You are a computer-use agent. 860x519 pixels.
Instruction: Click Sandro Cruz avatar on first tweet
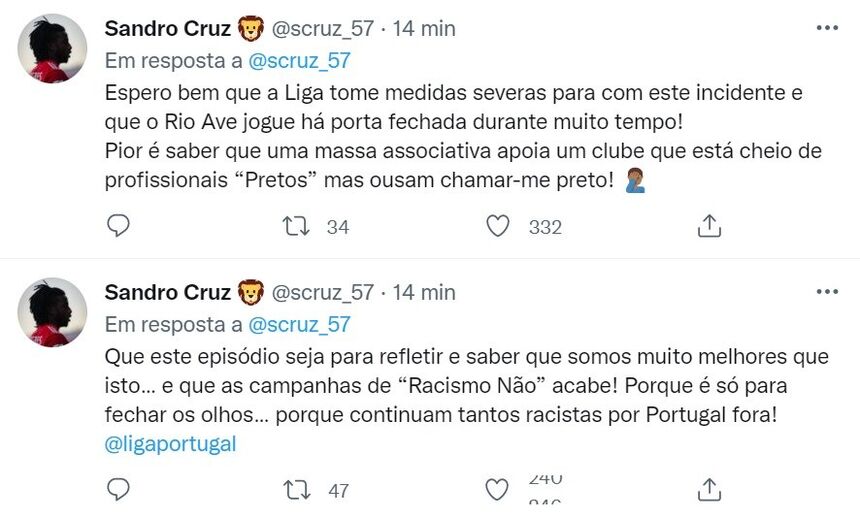pyautogui.click(x=53, y=48)
